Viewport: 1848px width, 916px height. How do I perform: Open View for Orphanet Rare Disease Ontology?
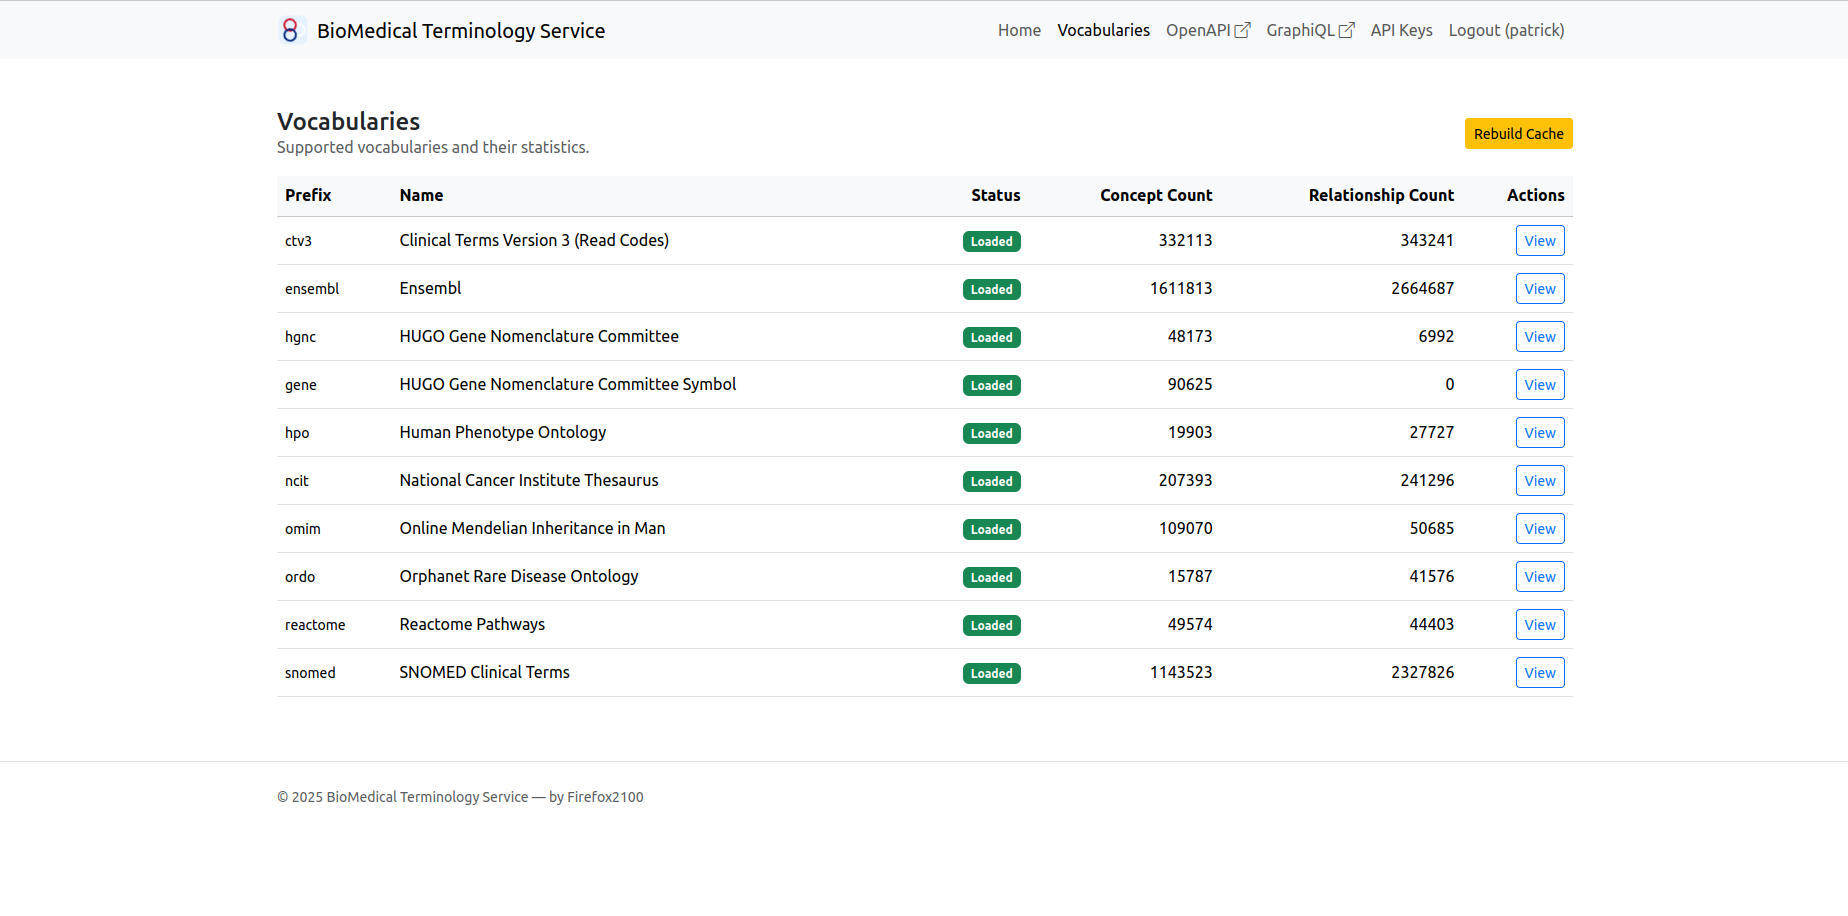(1539, 577)
